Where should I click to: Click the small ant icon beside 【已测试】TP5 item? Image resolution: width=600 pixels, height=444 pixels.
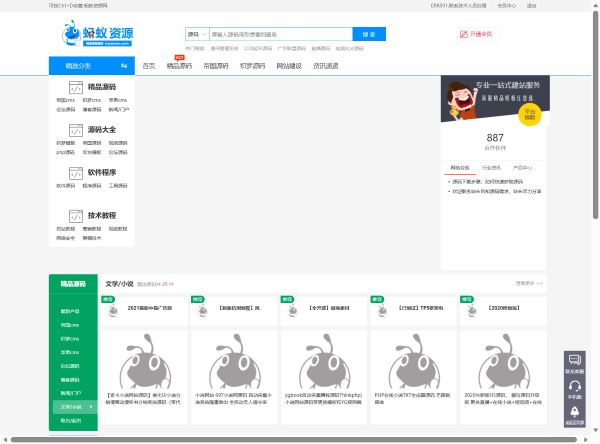point(382,311)
